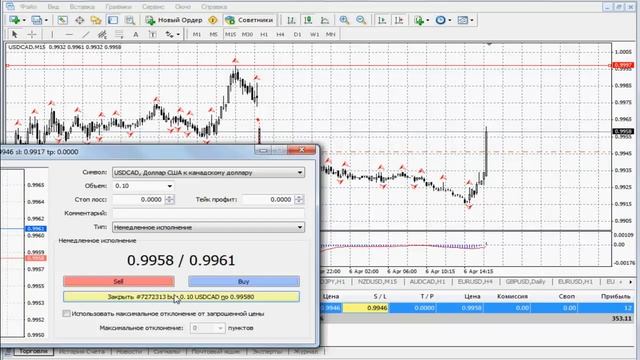Expand the arrows tool dropdown
The height and width of the screenshot is (360, 640).
pos(178,34)
